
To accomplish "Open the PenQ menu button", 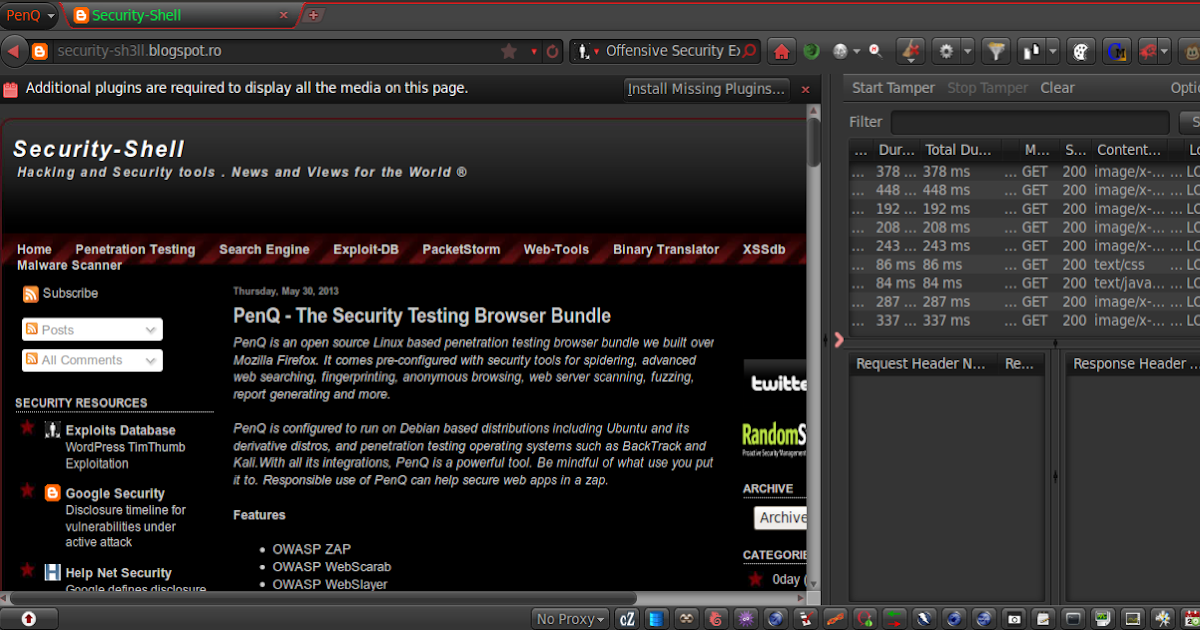I will coord(30,15).
